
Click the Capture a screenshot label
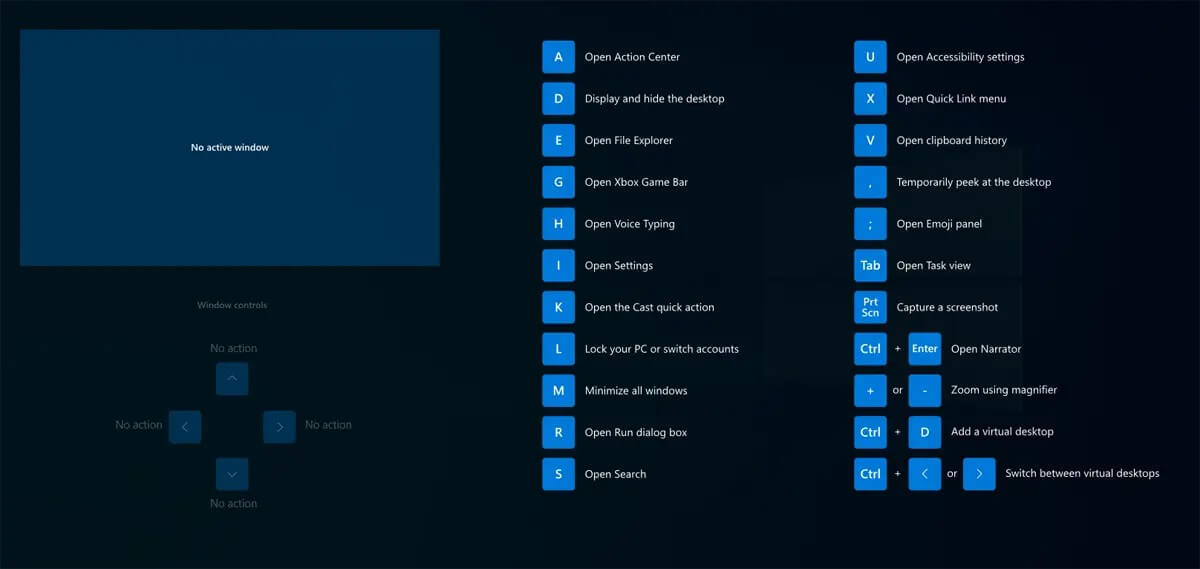pyautogui.click(x=947, y=307)
